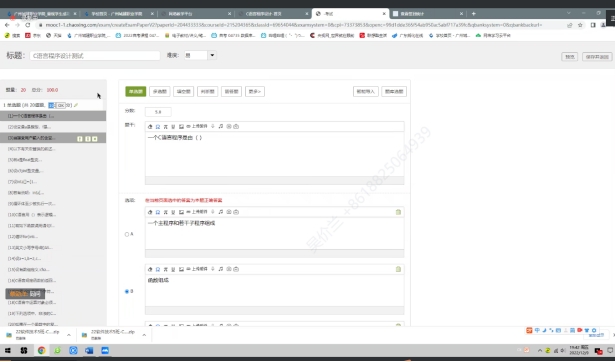Click the 智能导入 button
This screenshot has height=362, width=615.
tap(366, 91)
